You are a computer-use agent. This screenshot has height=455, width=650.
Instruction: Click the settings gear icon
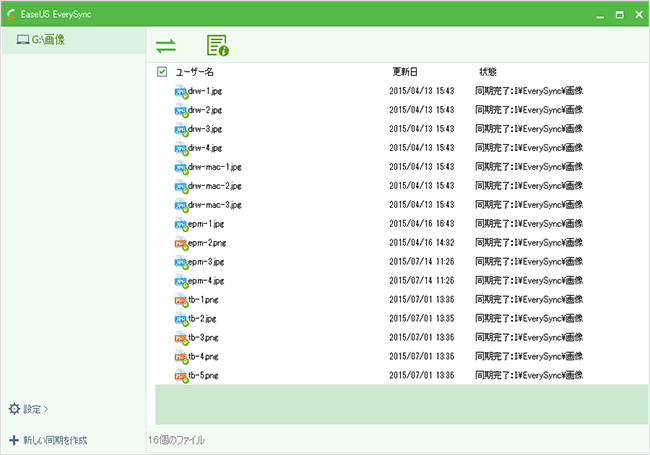pyautogui.click(x=15, y=409)
